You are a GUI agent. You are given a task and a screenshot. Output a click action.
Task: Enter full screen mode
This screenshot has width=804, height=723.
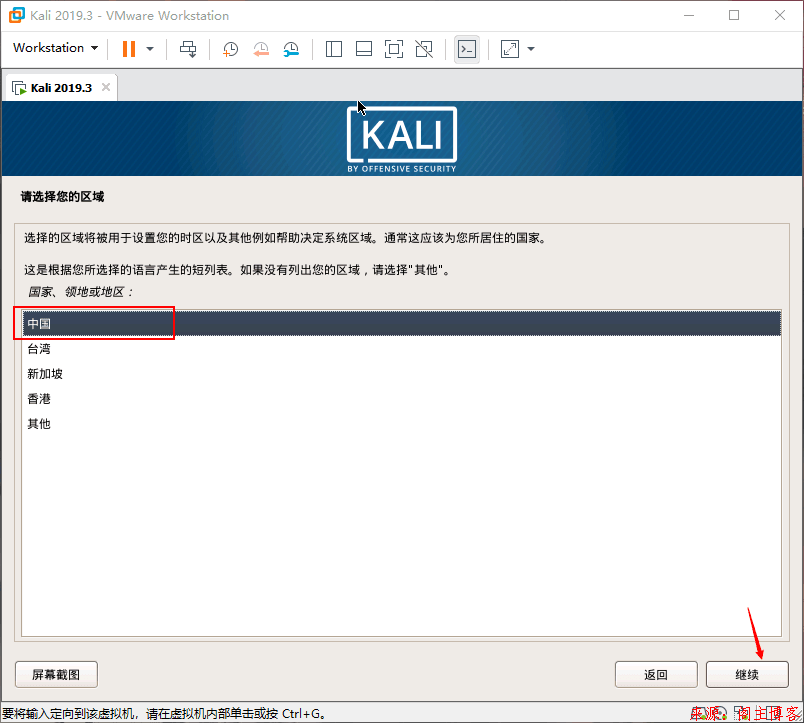click(394, 49)
